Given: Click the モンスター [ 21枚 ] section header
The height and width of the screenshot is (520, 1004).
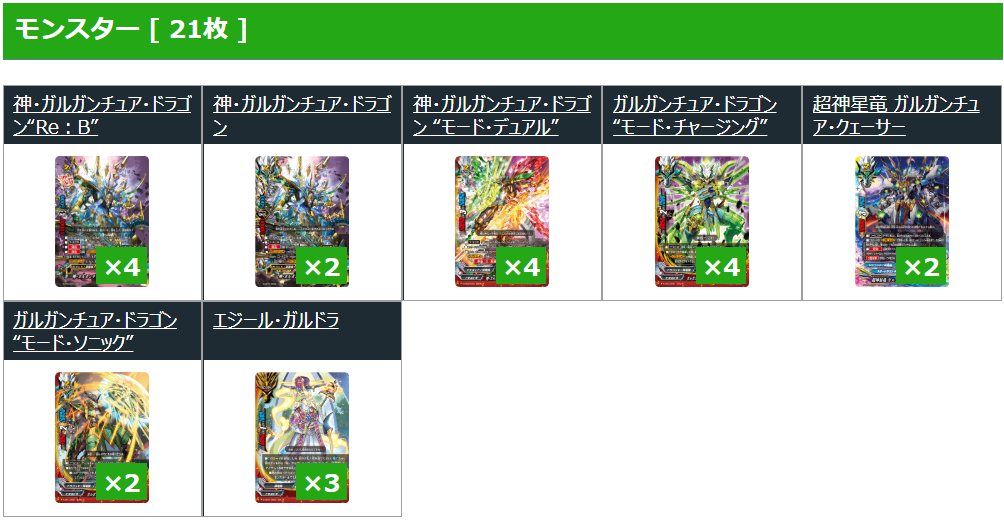Looking at the screenshot, I should 502,31.
